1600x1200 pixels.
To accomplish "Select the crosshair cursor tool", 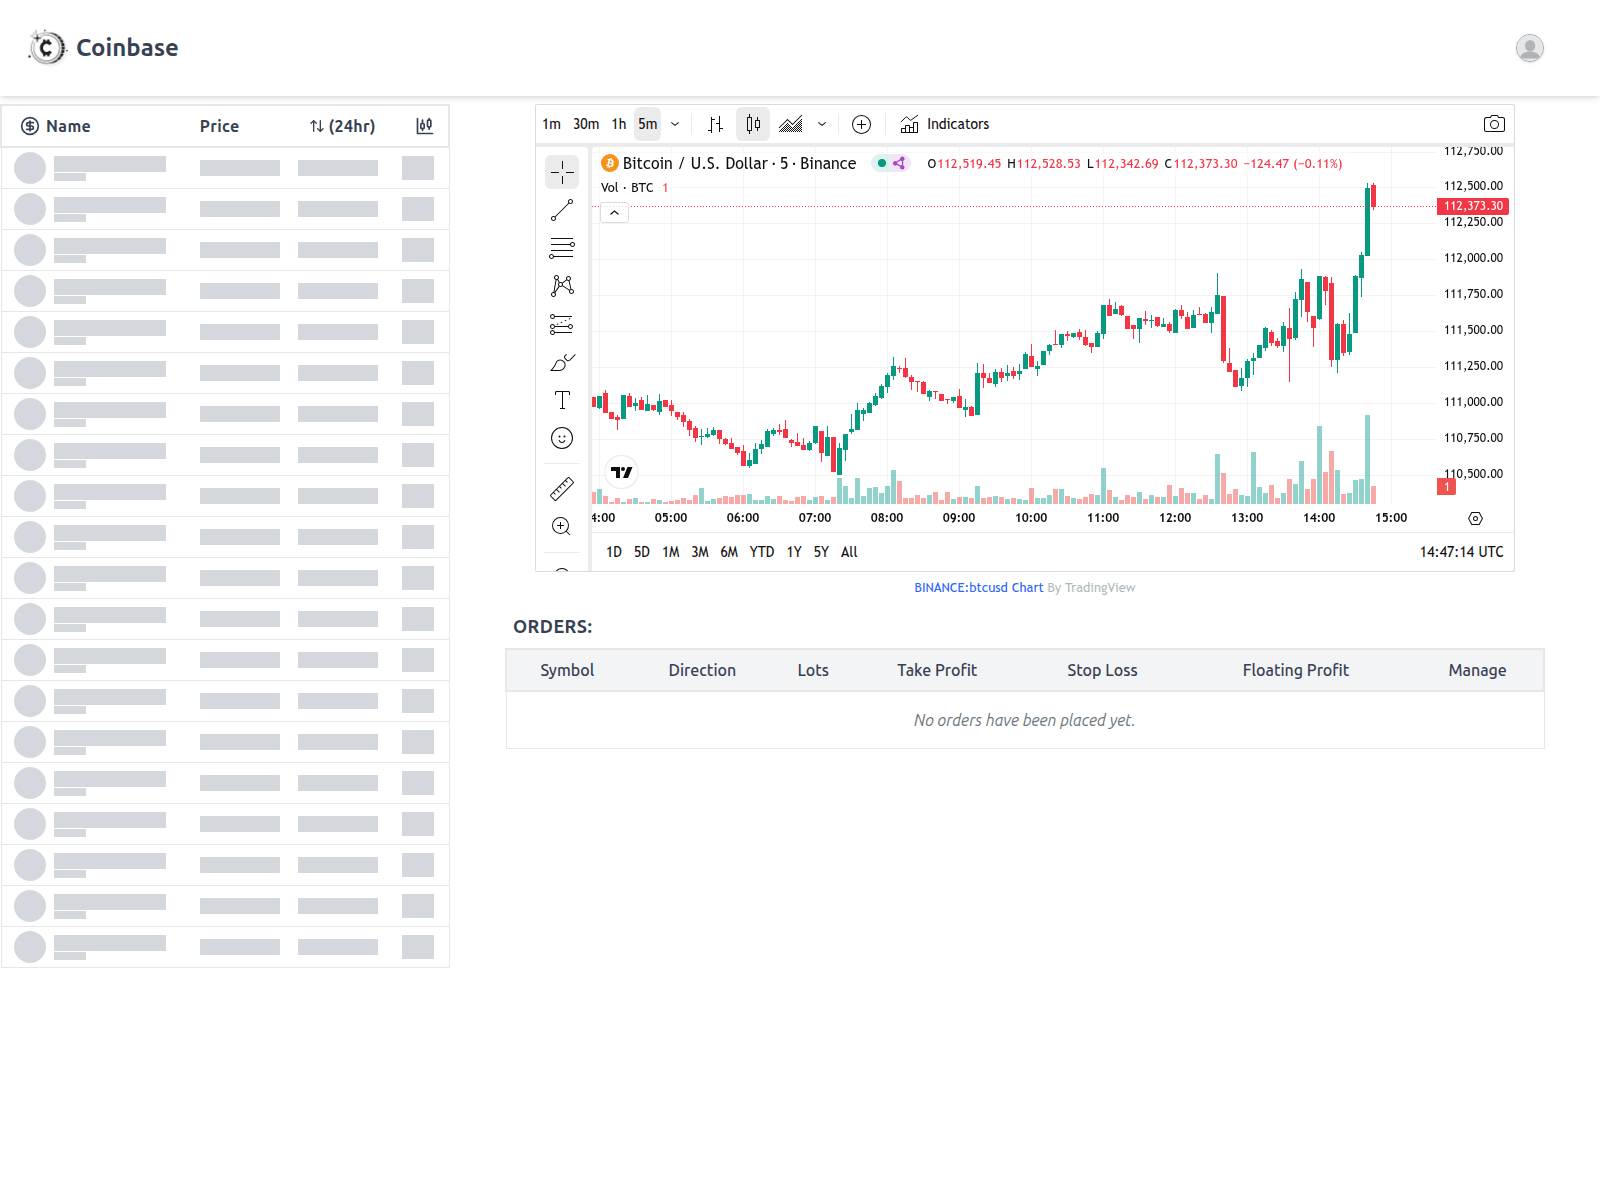I will click(562, 172).
